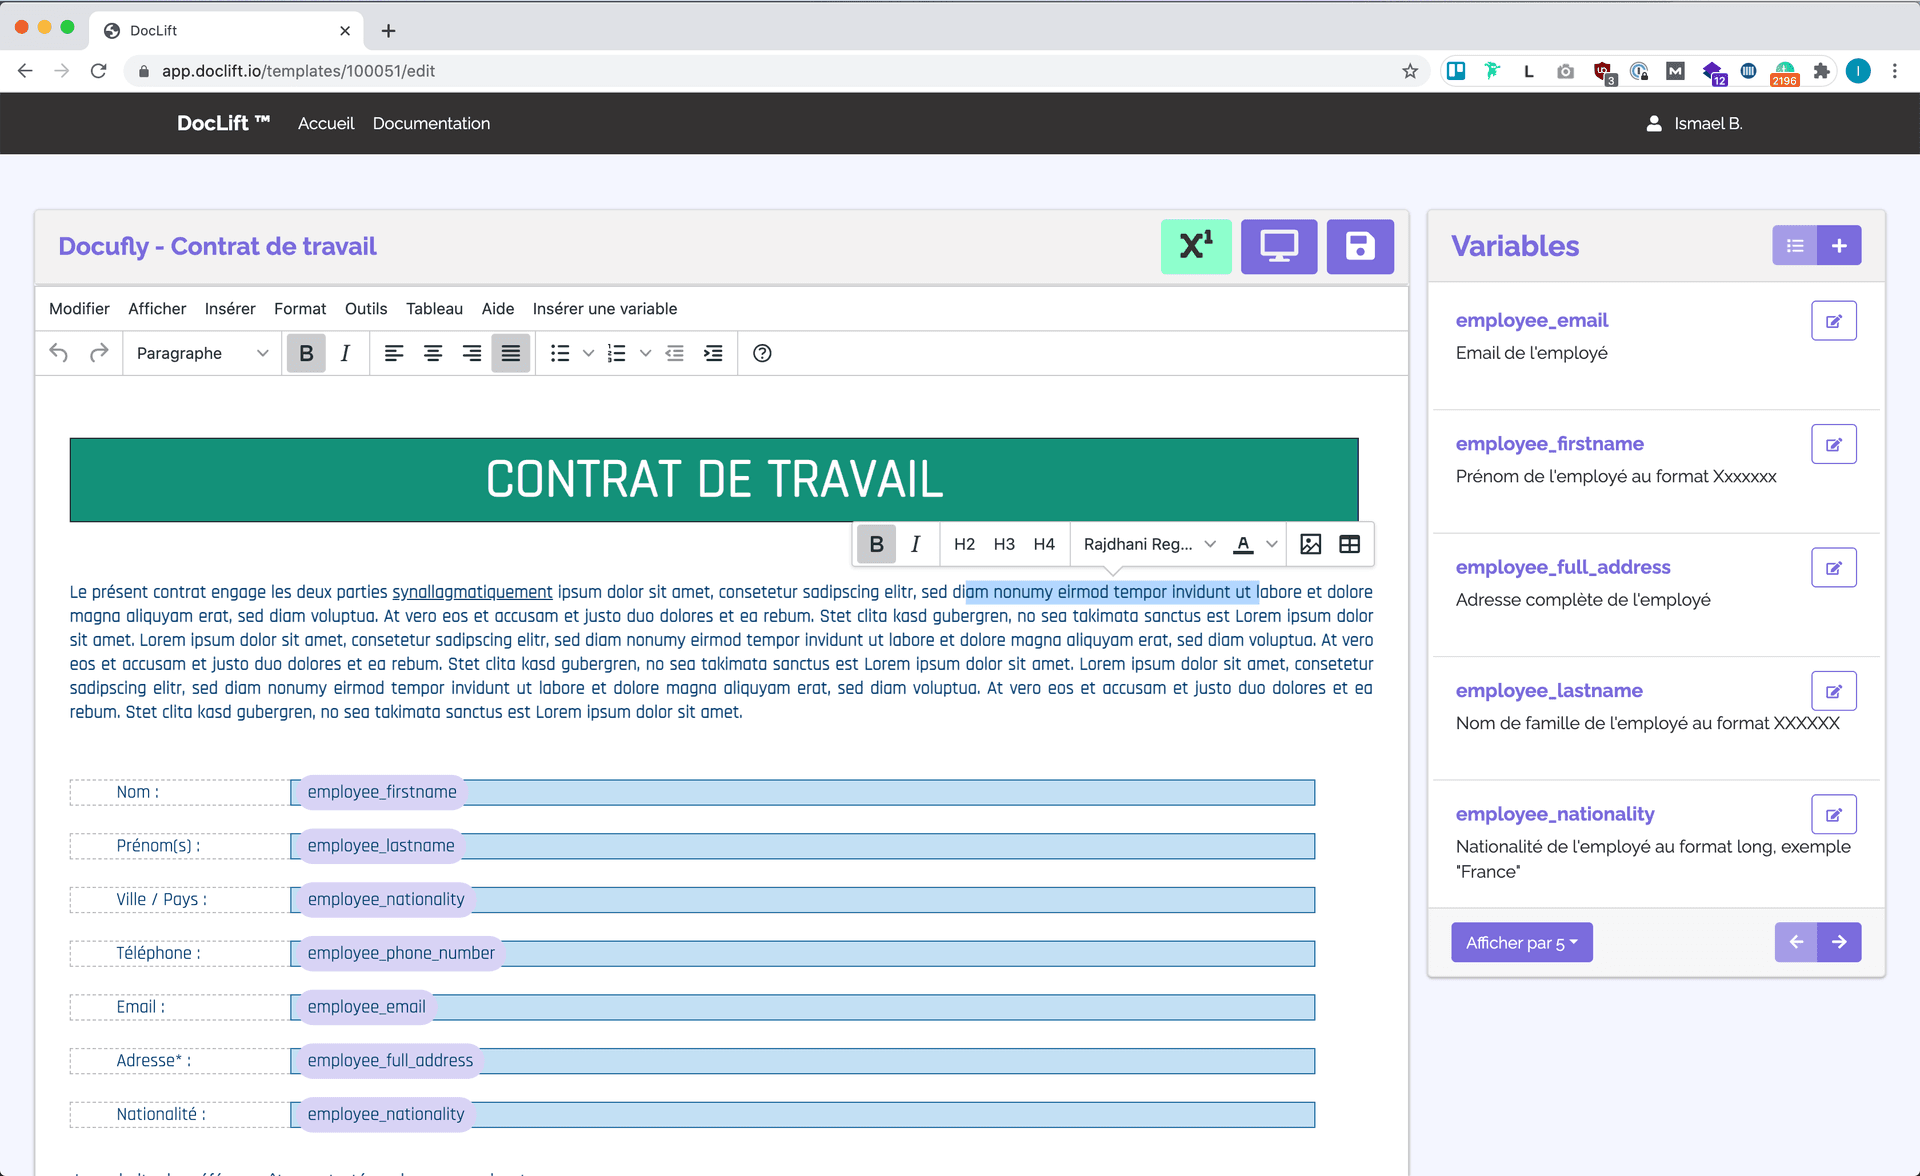Image resolution: width=1920 pixels, height=1176 pixels.
Task: Open the Paragraphe style dropdown
Action: click(200, 353)
